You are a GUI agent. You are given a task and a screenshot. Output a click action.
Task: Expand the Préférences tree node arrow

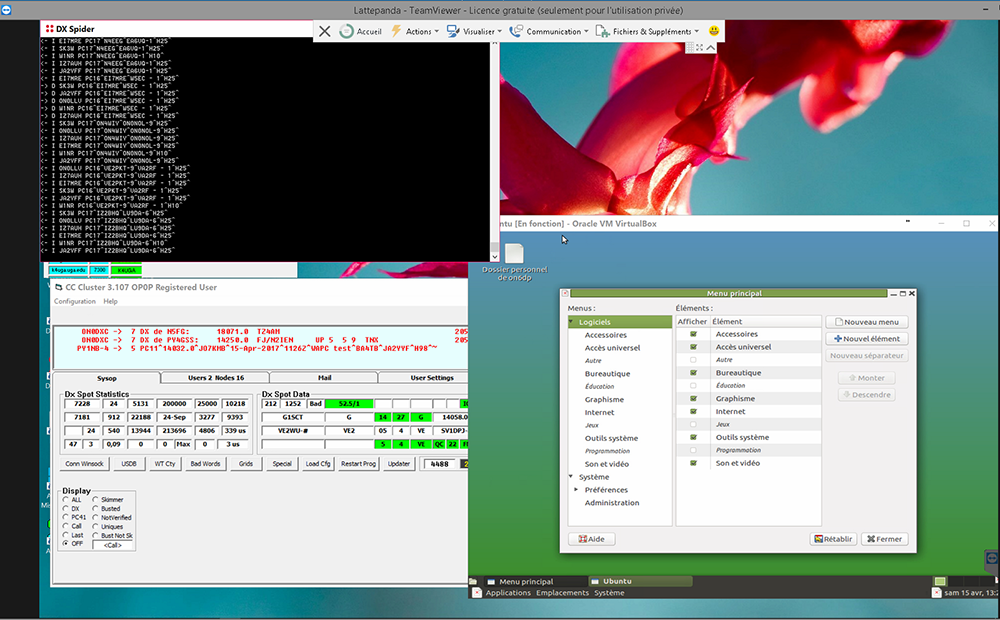[x=577, y=490]
